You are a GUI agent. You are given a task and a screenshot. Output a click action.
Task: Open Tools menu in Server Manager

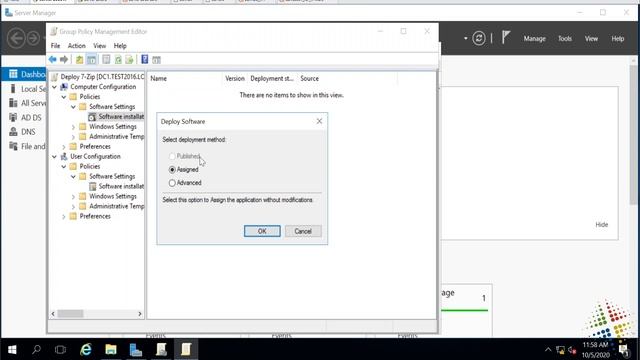pos(565,39)
